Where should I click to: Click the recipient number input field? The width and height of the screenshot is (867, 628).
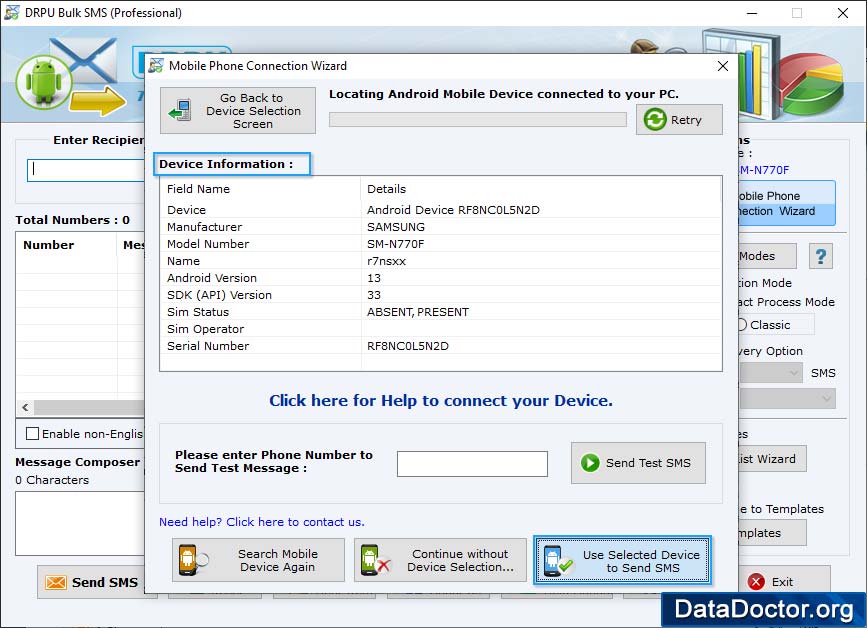[86, 170]
